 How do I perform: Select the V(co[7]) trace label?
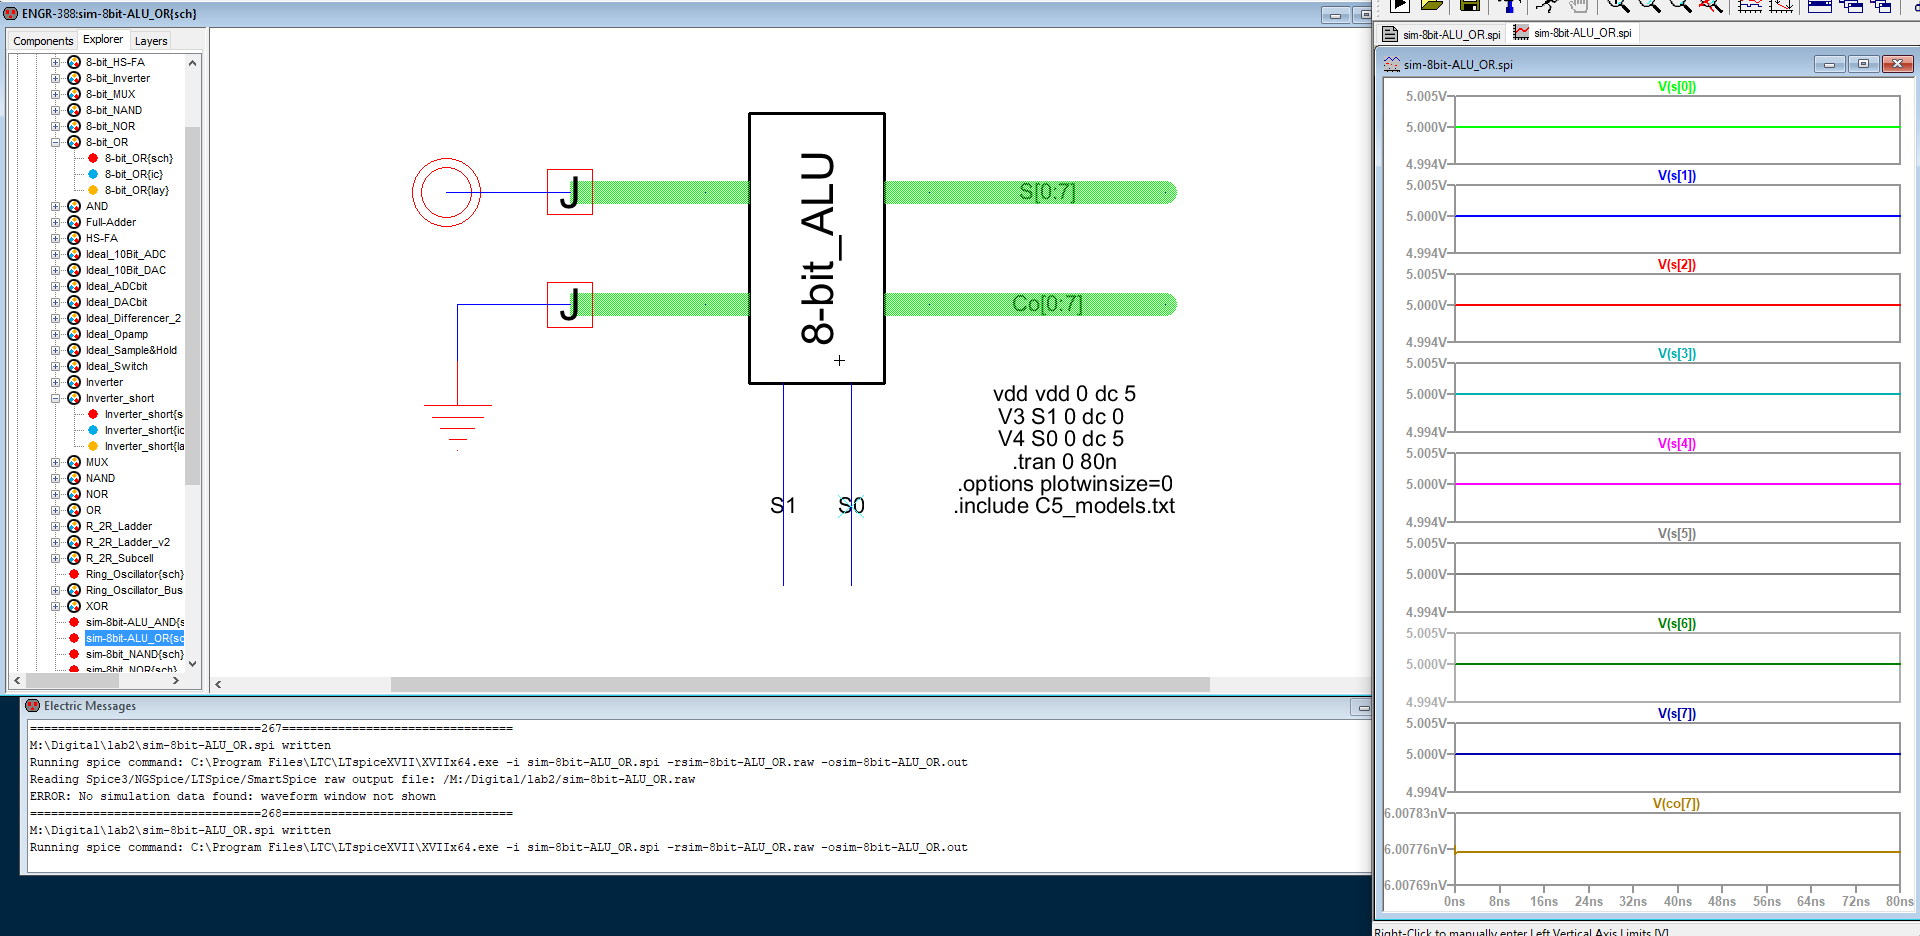[x=1676, y=804]
